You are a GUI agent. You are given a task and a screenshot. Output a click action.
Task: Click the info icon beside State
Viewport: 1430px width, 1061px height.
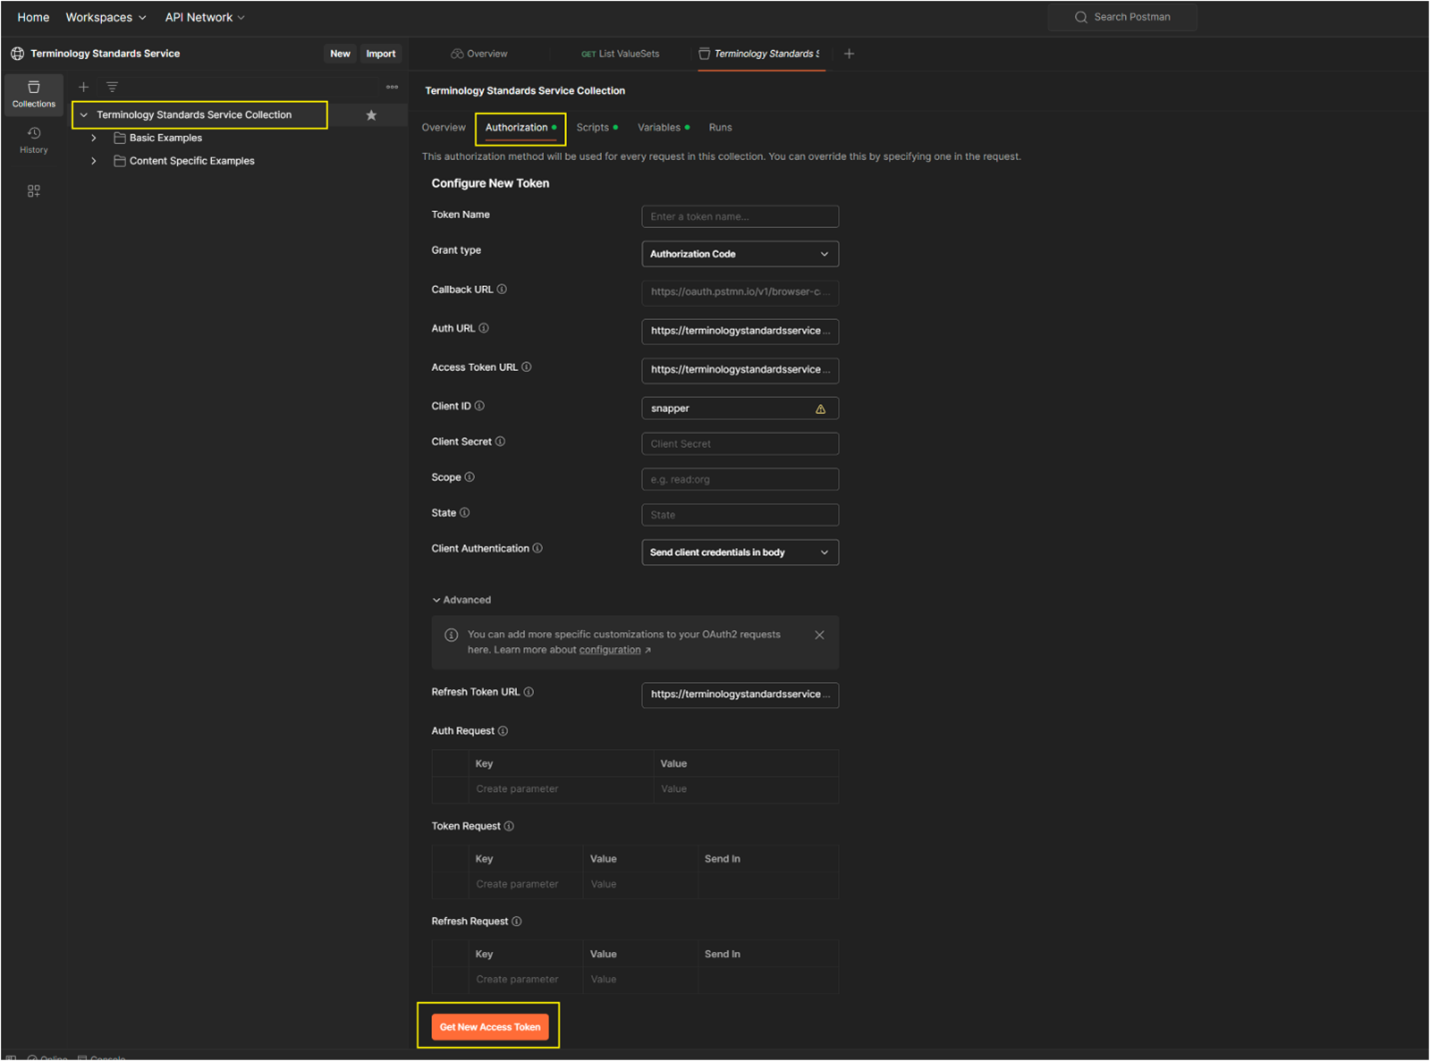465,513
